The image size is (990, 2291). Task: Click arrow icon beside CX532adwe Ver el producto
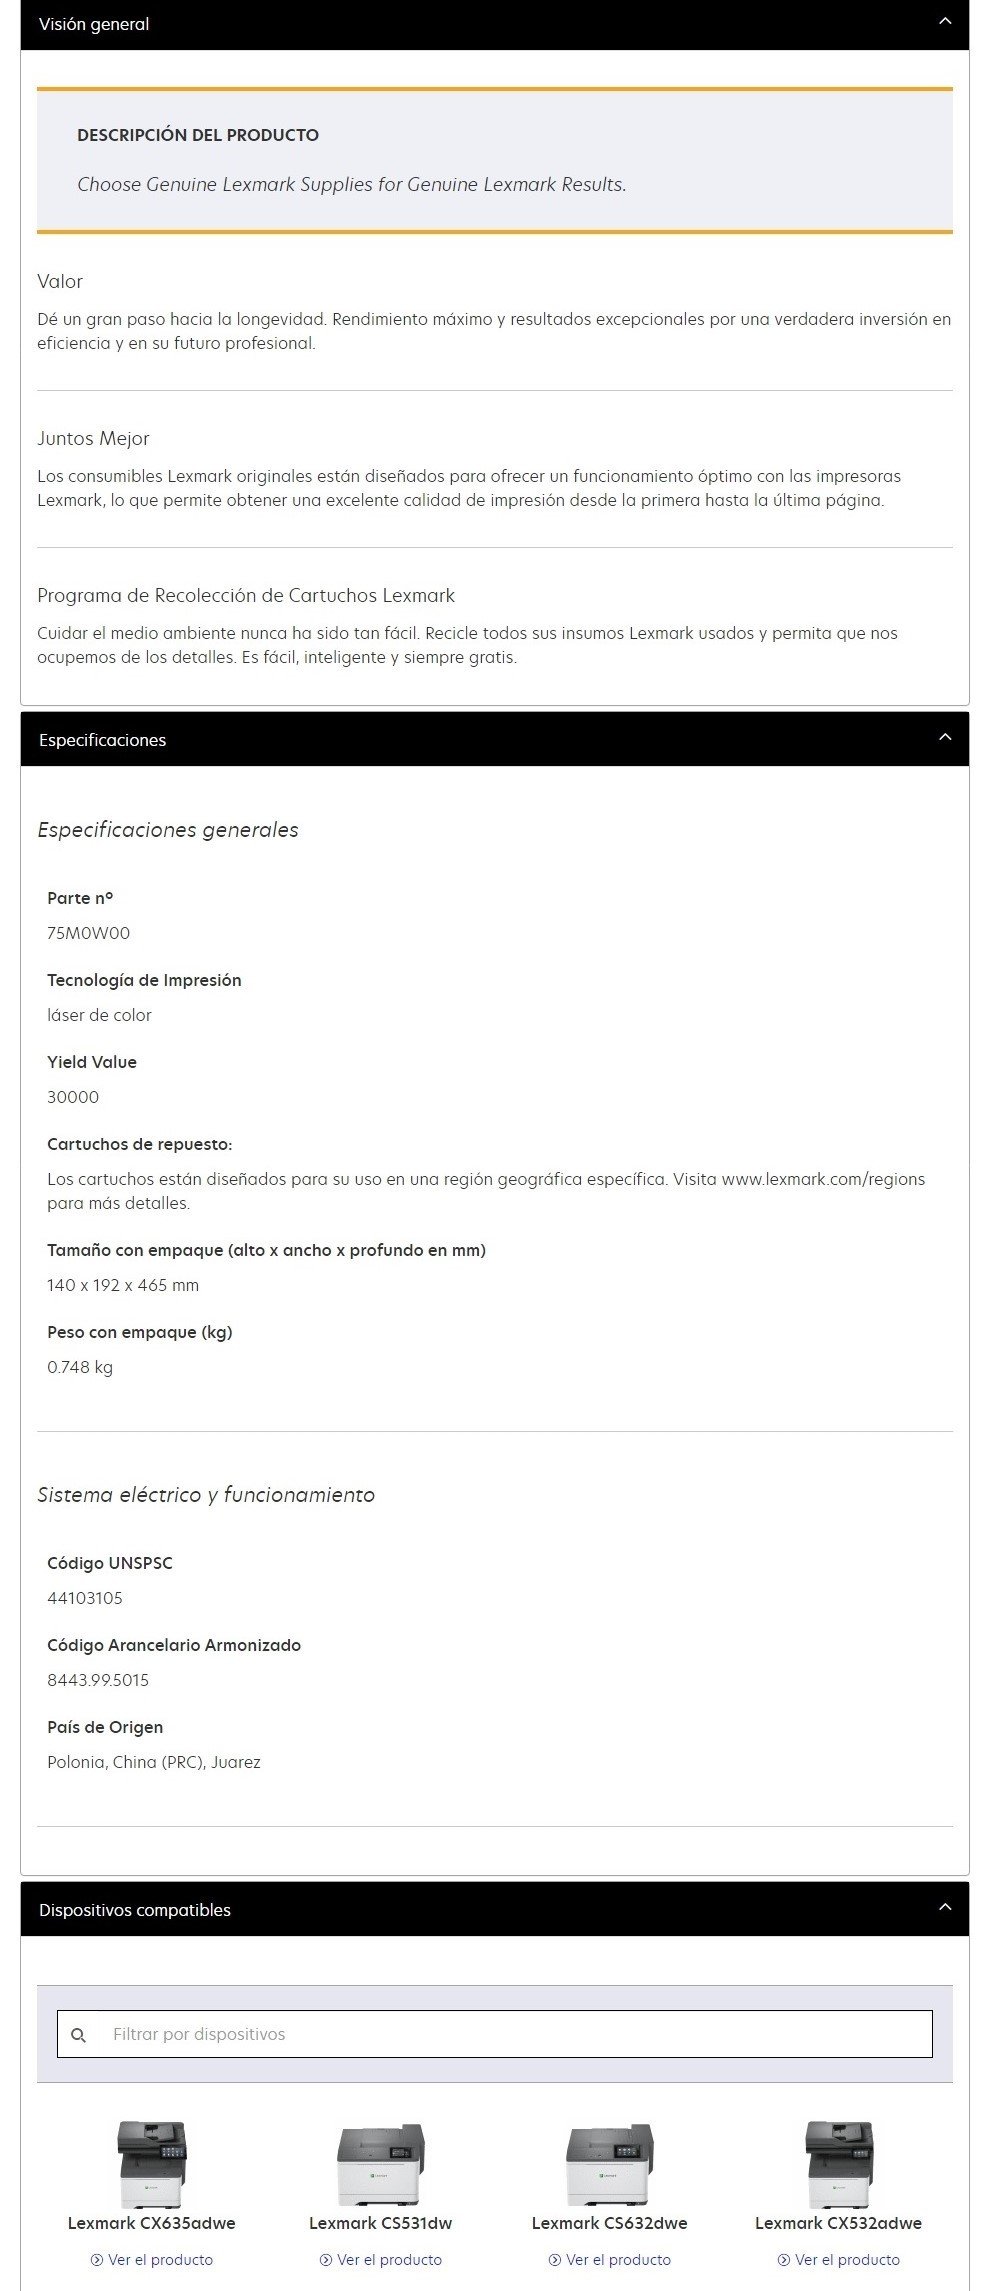tap(784, 2259)
